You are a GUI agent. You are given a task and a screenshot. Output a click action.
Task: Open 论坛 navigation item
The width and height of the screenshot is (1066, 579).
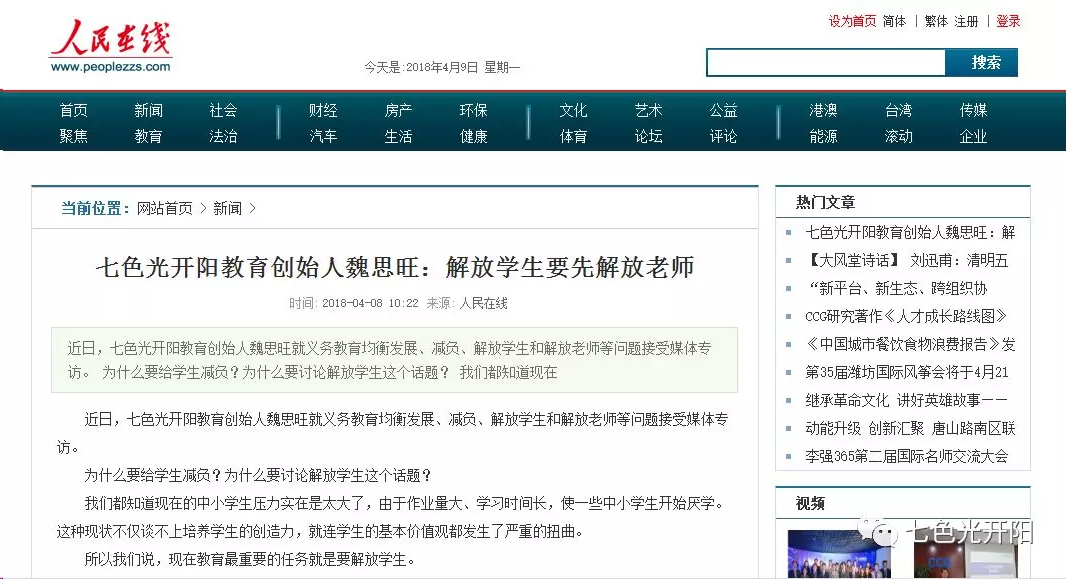point(649,136)
